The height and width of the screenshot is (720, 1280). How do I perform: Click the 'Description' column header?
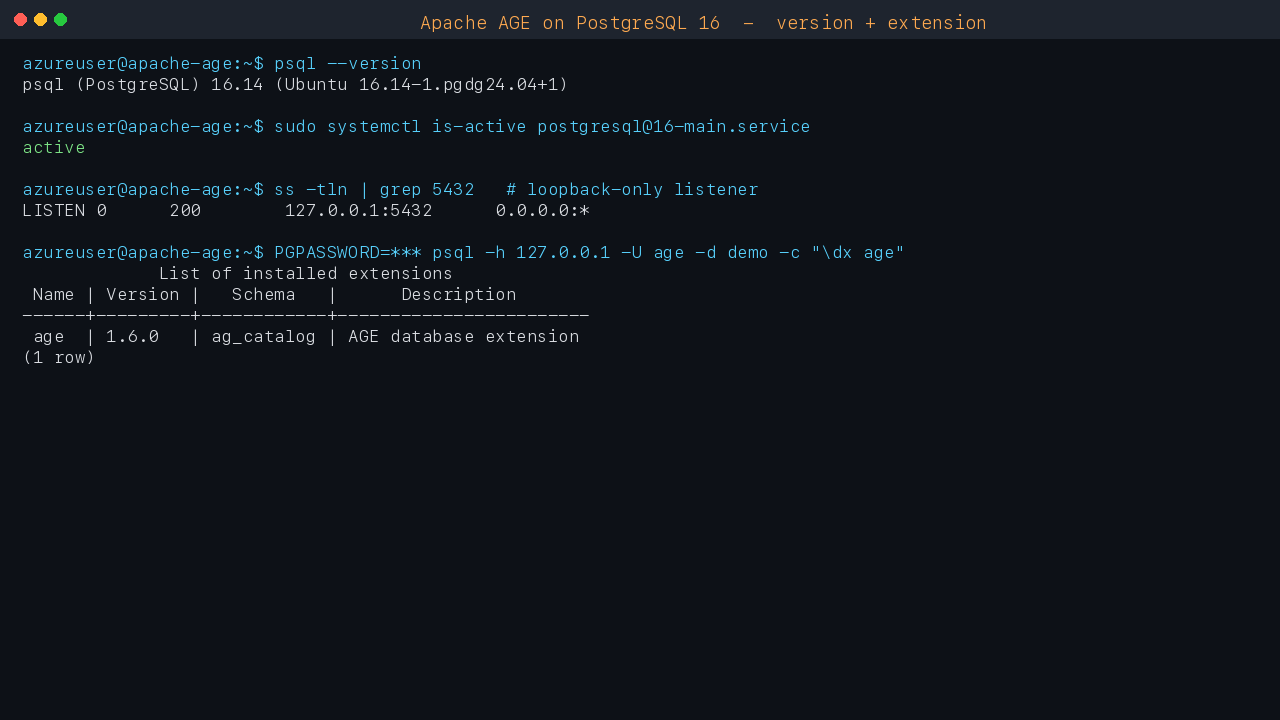(459, 295)
